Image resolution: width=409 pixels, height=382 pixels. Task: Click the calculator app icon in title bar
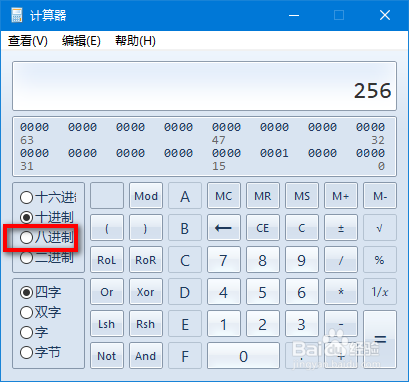click(16, 15)
